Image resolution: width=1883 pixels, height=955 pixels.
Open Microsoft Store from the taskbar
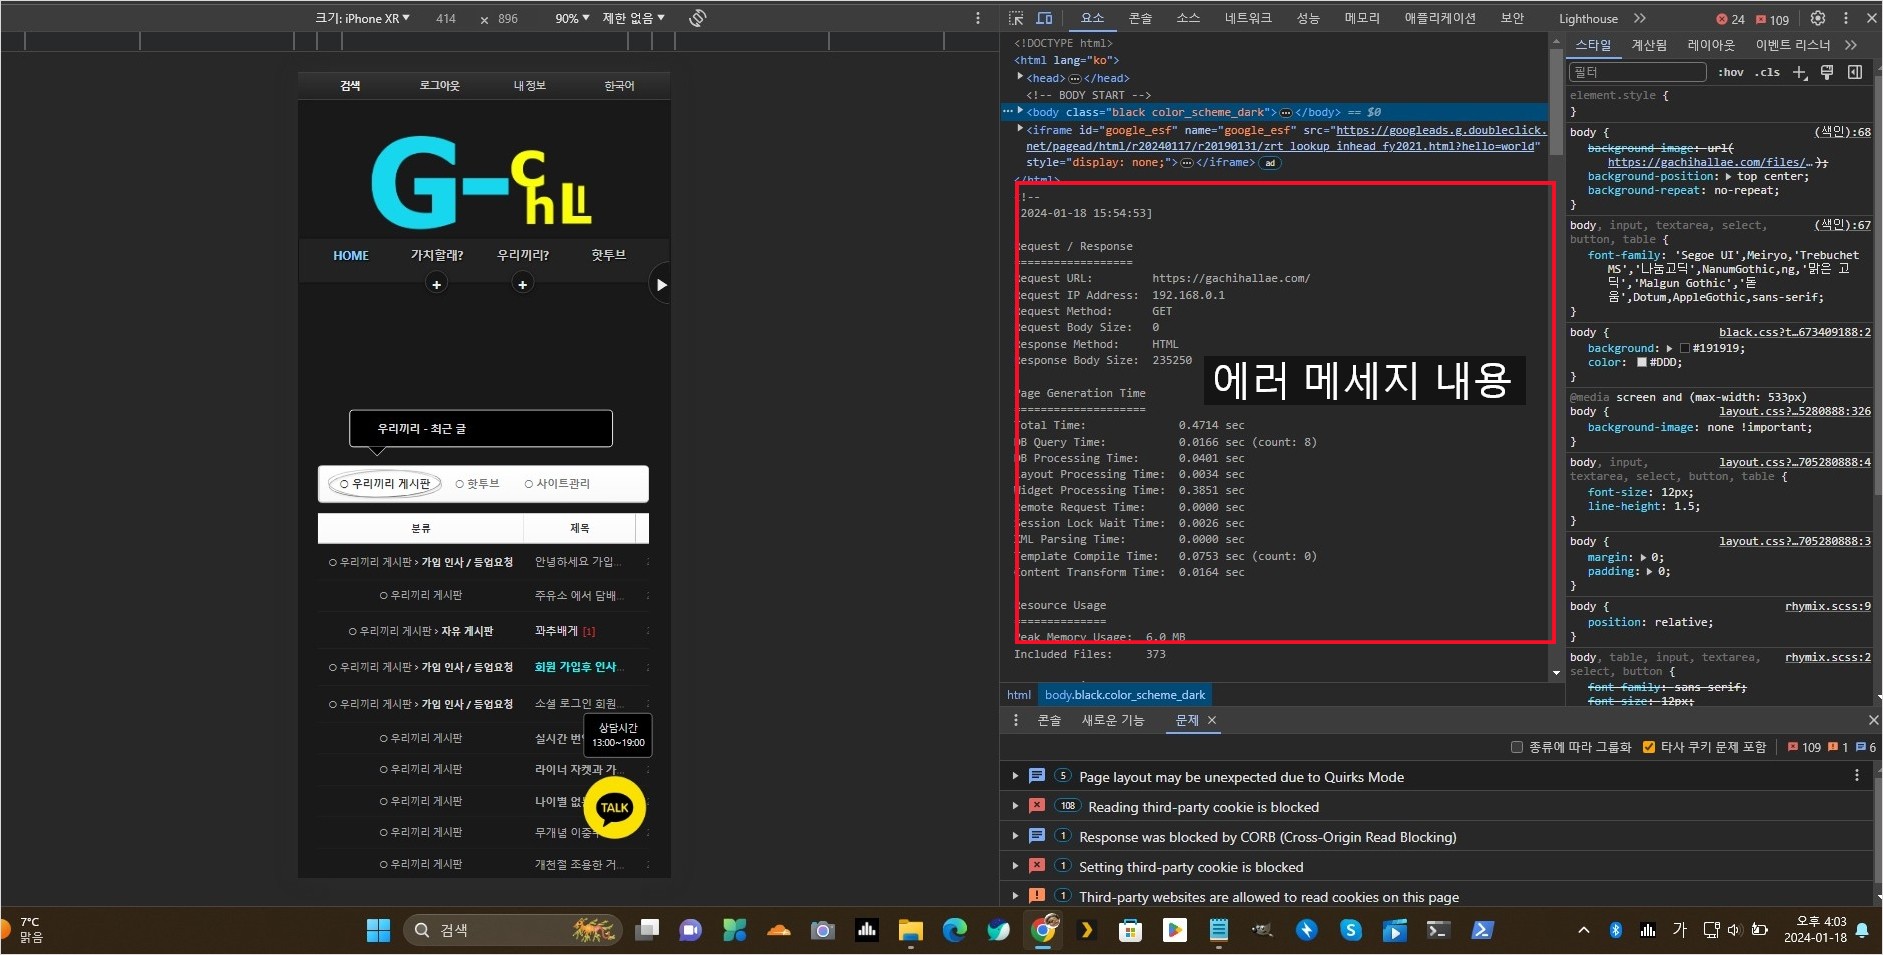point(1130,931)
